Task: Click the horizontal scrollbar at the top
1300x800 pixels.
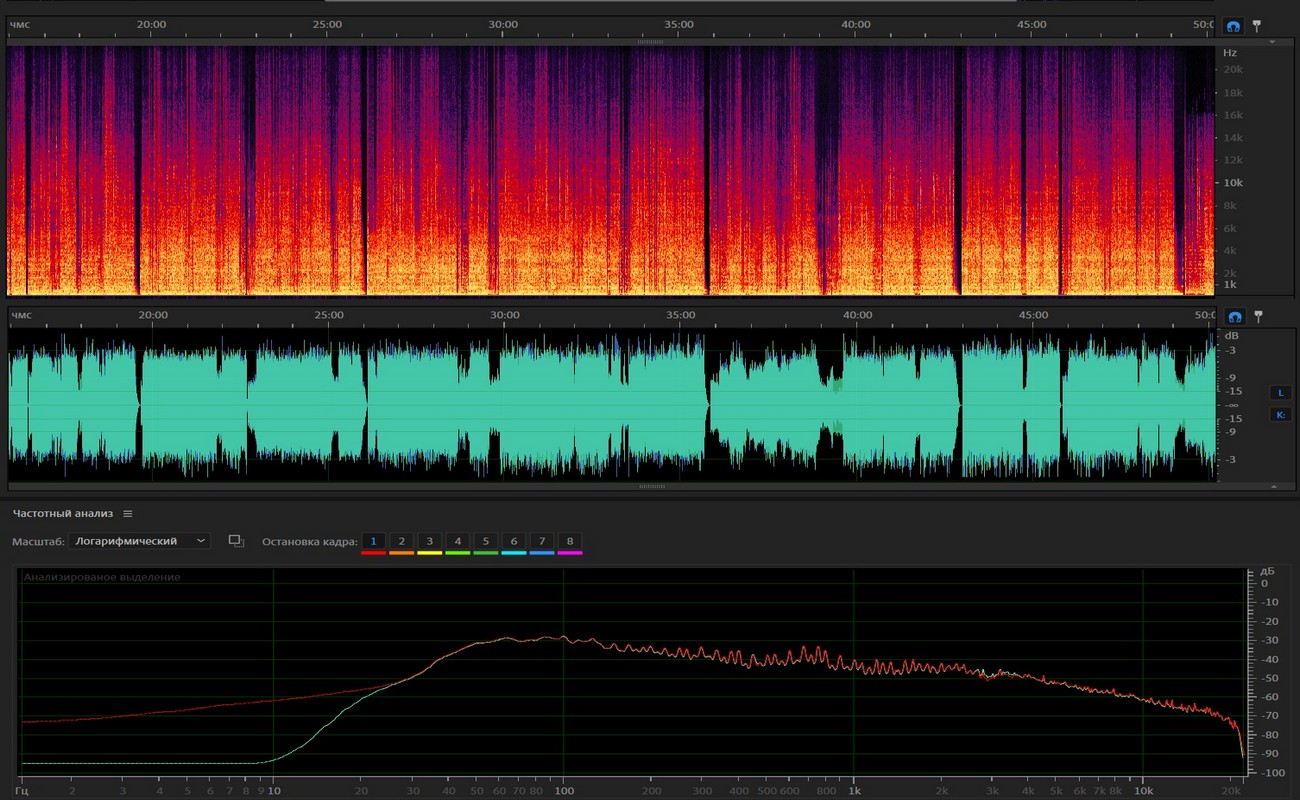Action: click(670, 2)
